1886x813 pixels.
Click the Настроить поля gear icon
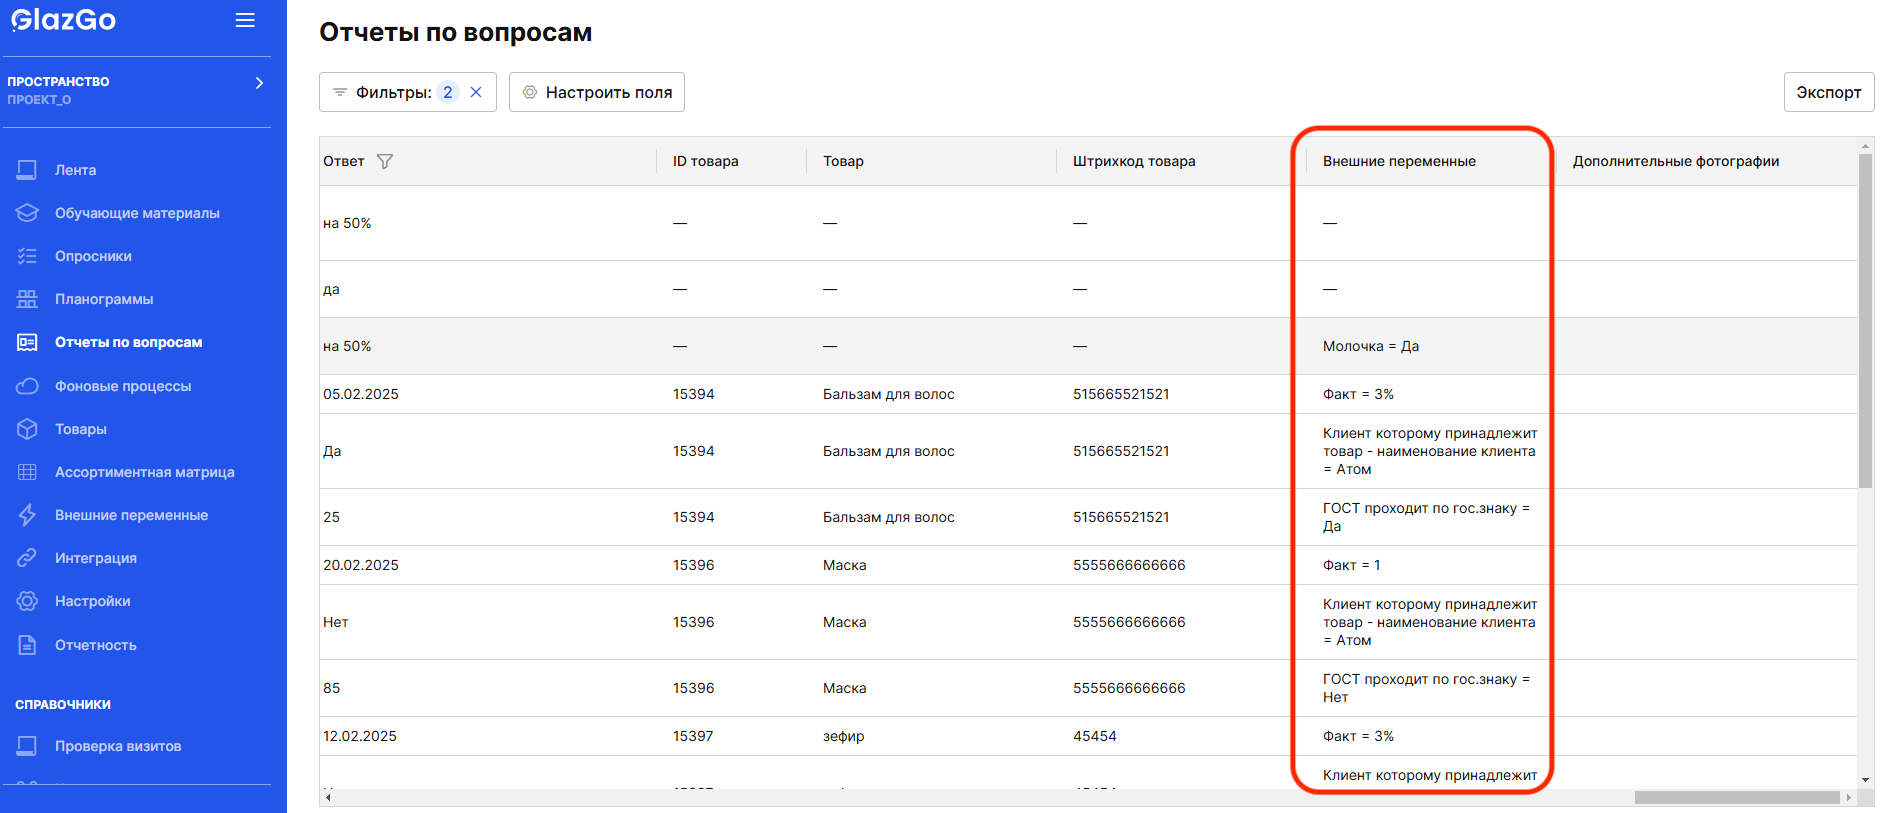[x=530, y=92]
